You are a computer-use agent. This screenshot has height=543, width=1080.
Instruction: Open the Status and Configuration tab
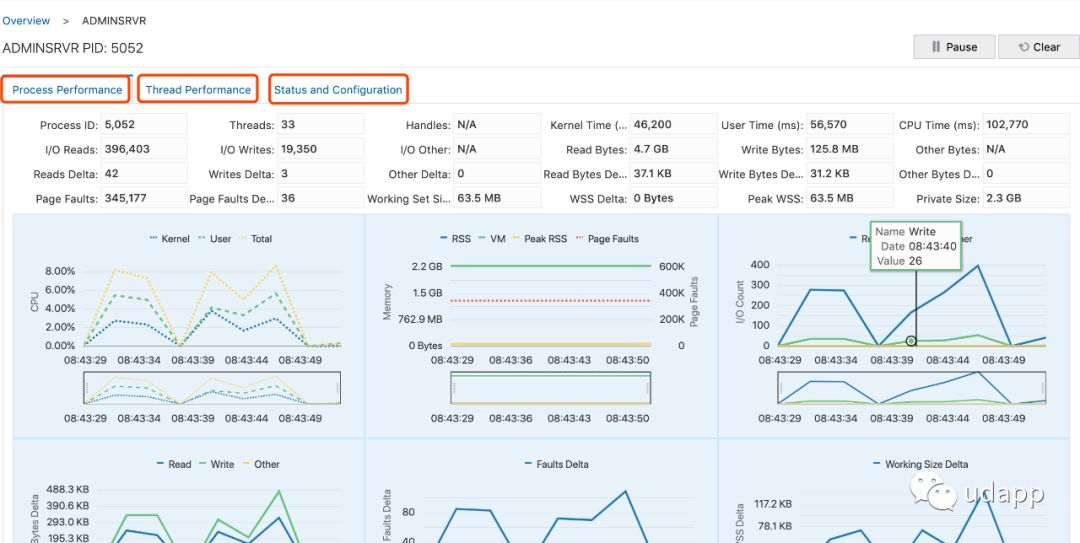click(338, 90)
